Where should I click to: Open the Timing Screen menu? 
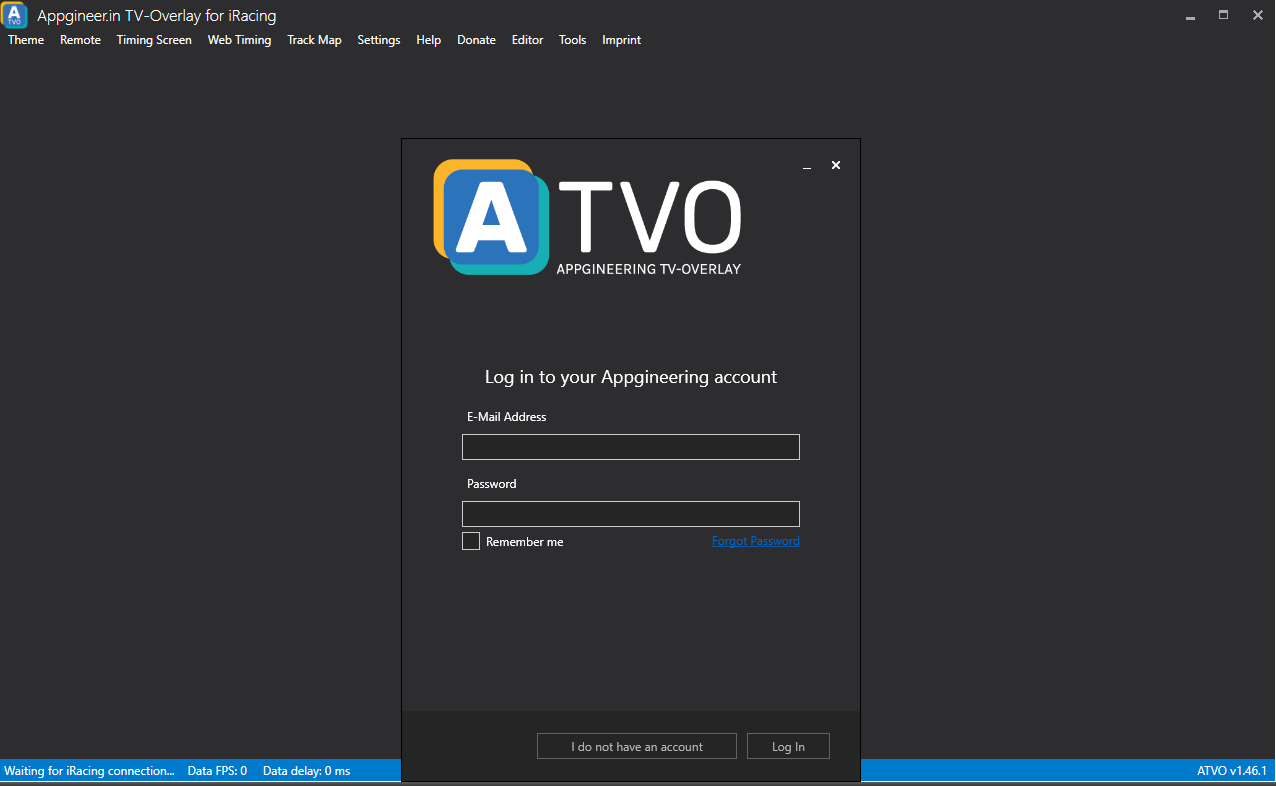(154, 40)
